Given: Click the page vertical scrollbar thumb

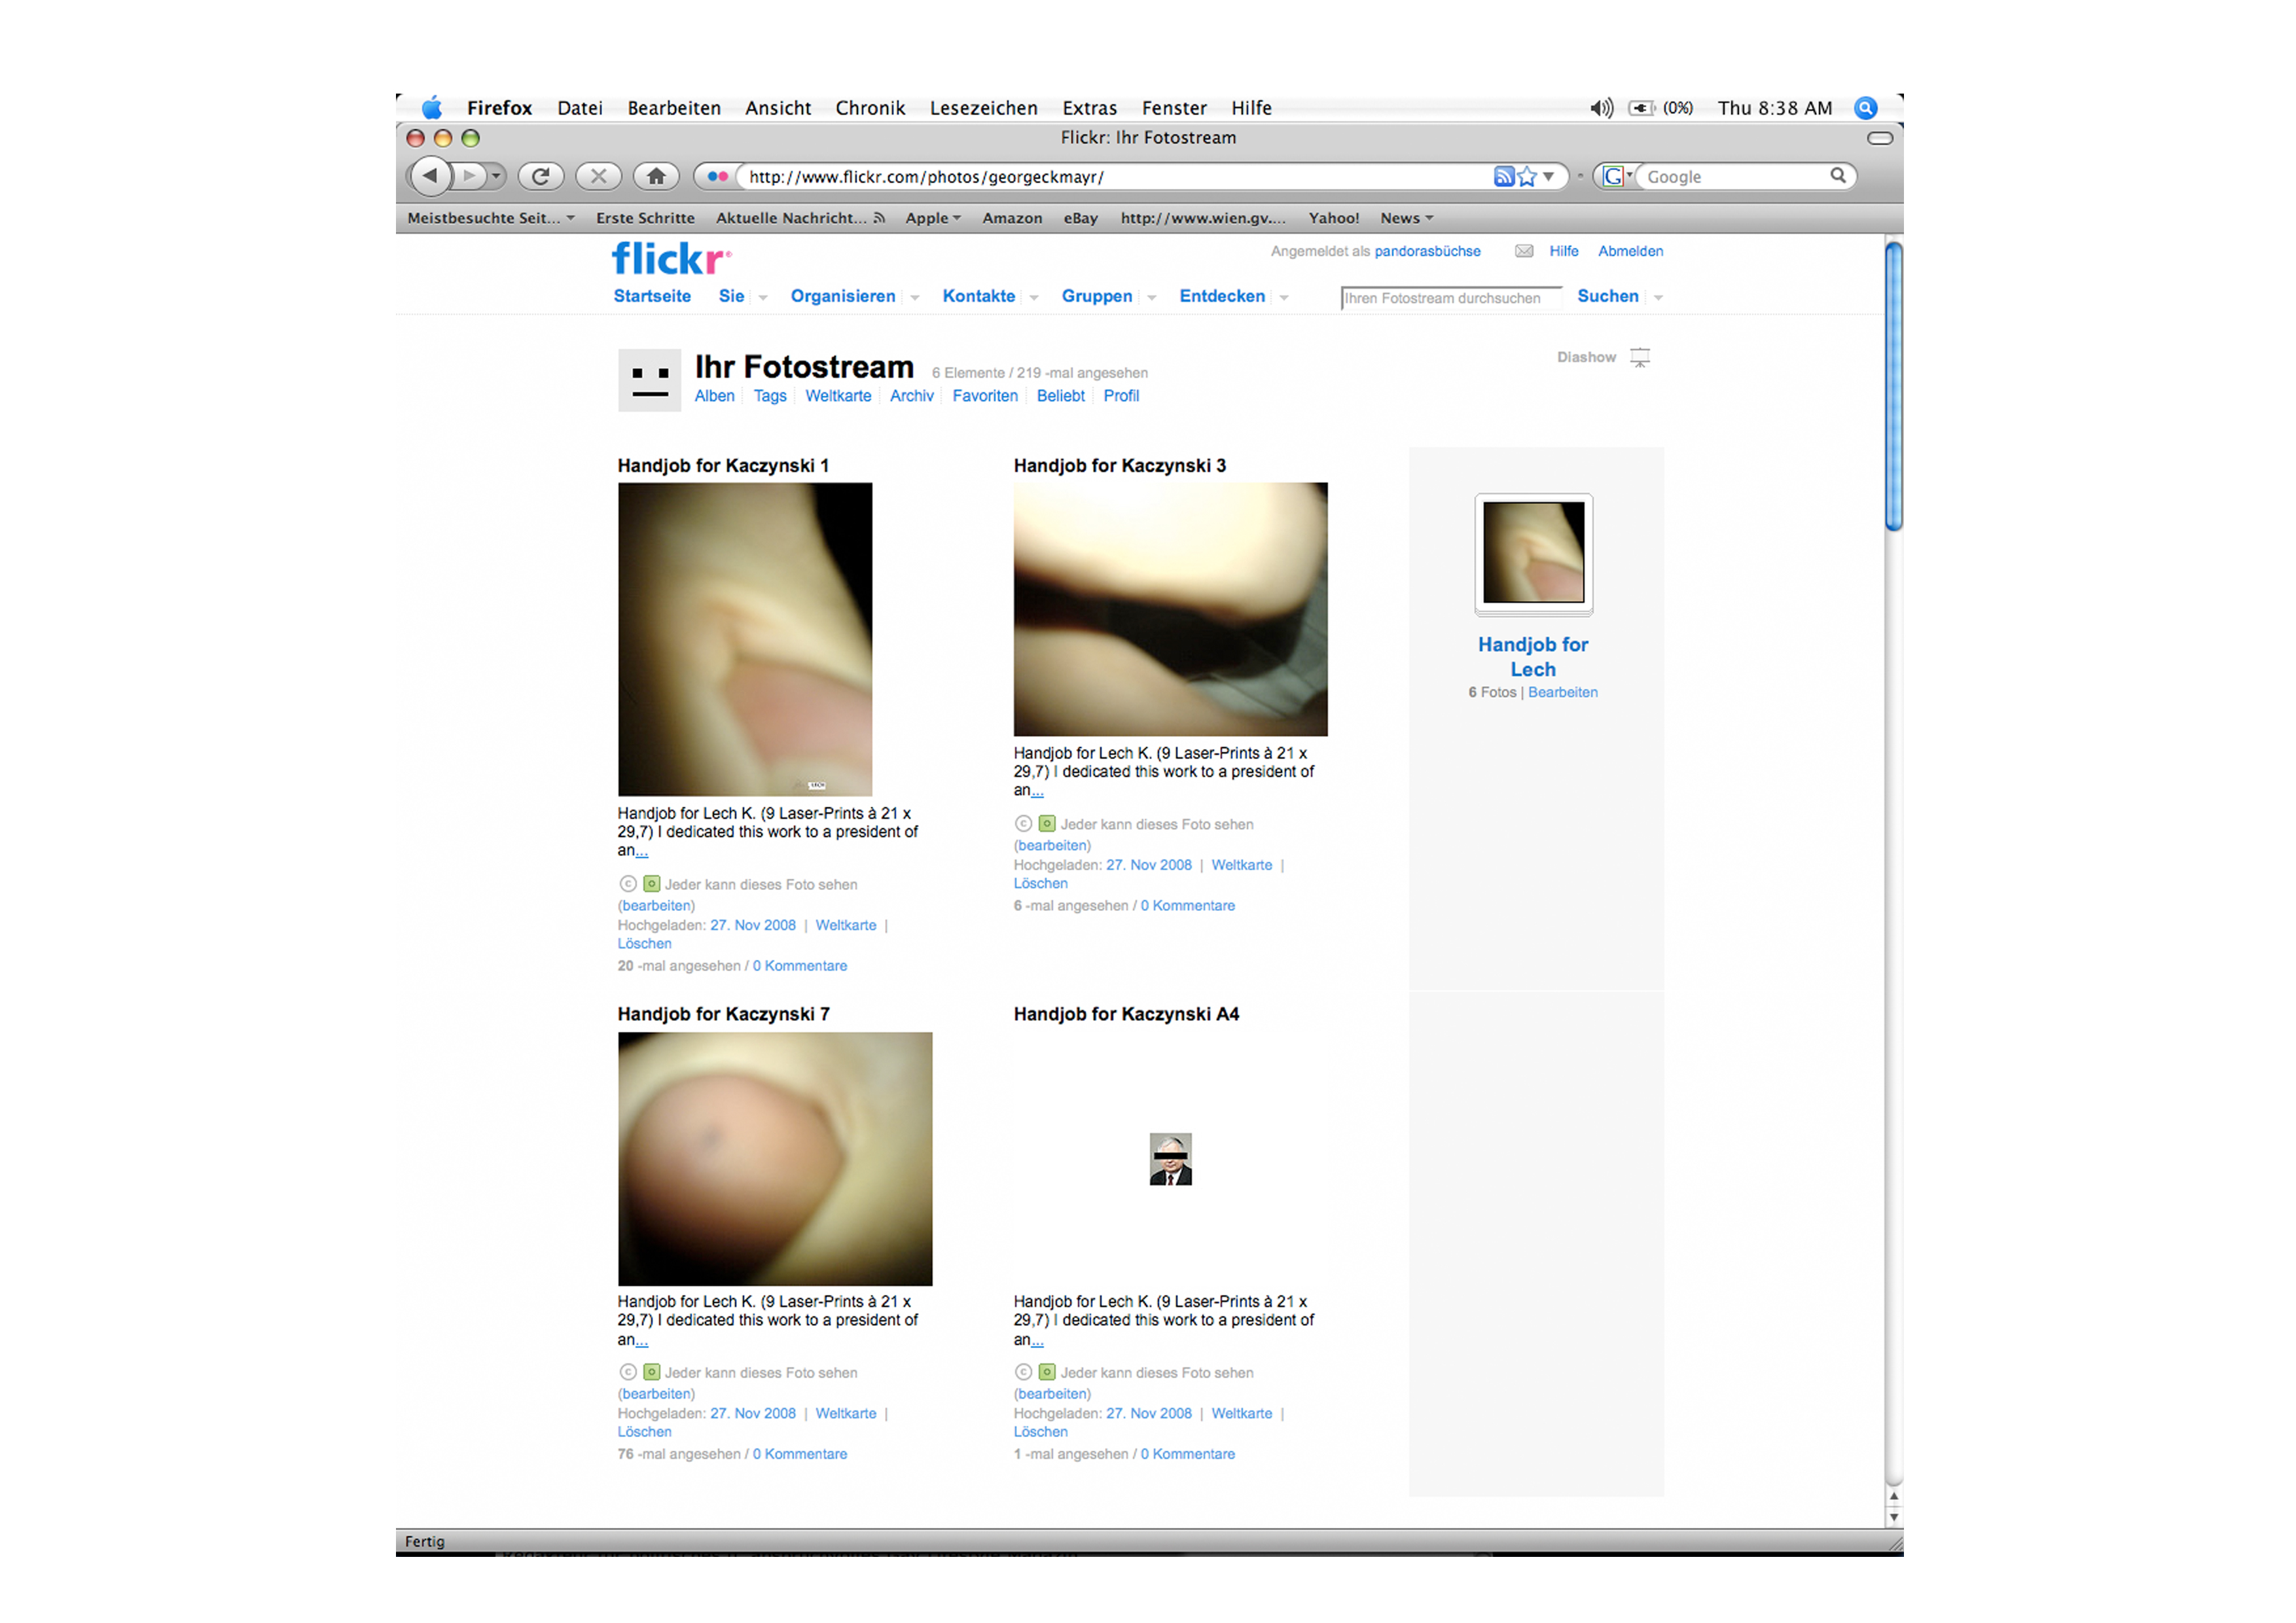Looking at the screenshot, I should coord(1893,385).
